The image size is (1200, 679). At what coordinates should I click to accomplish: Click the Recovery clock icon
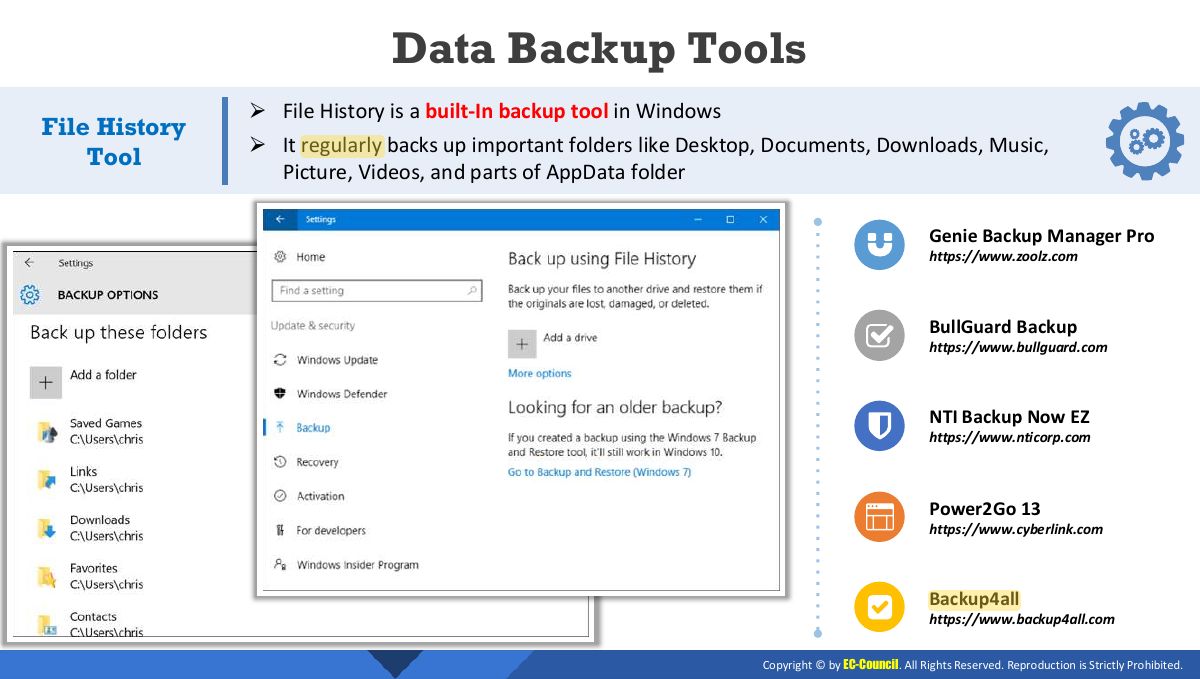280,462
